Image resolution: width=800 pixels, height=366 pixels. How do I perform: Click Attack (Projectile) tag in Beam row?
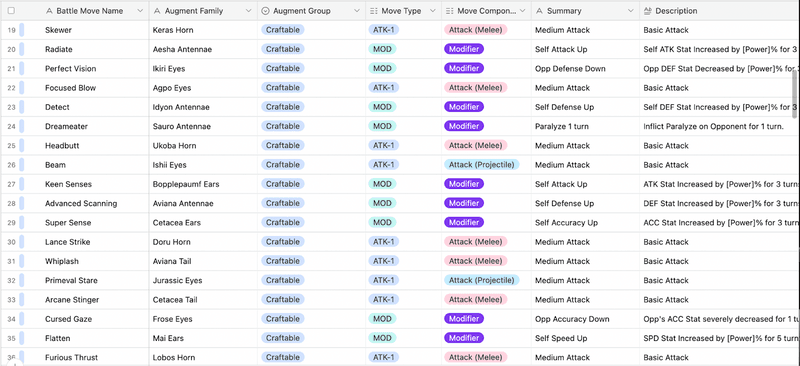[x=481, y=165]
